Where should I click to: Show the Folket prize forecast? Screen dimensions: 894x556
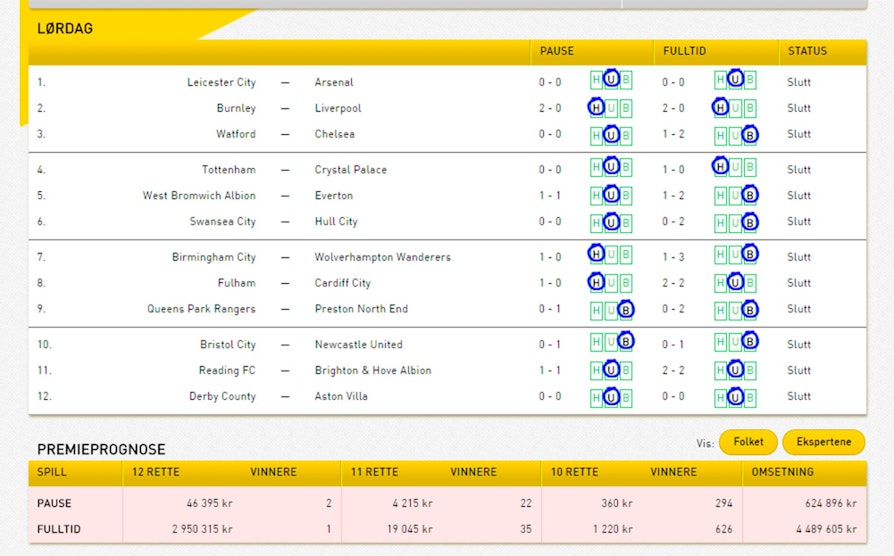click(748, 442)
